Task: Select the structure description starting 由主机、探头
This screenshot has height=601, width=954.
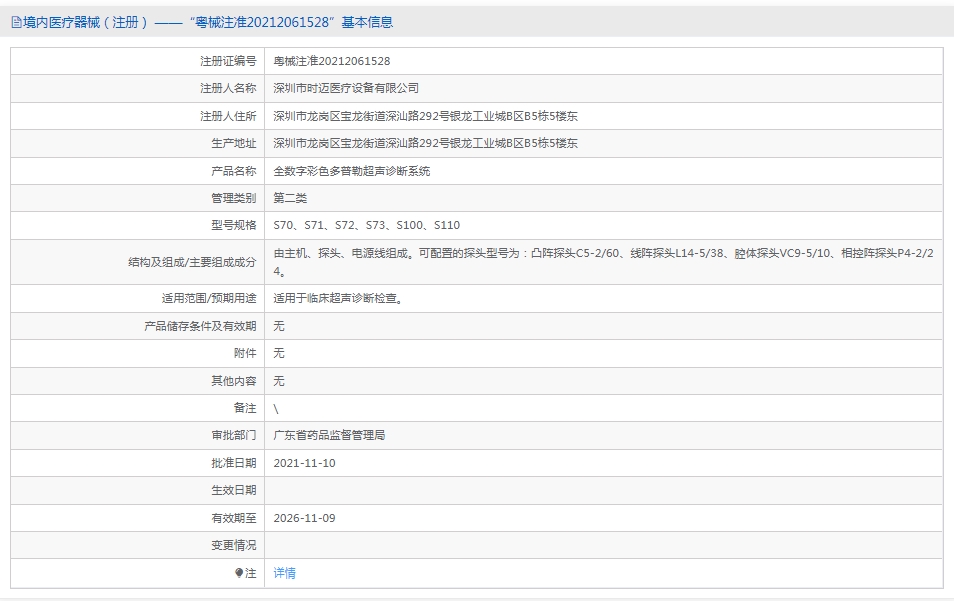Action: point(603,262)
